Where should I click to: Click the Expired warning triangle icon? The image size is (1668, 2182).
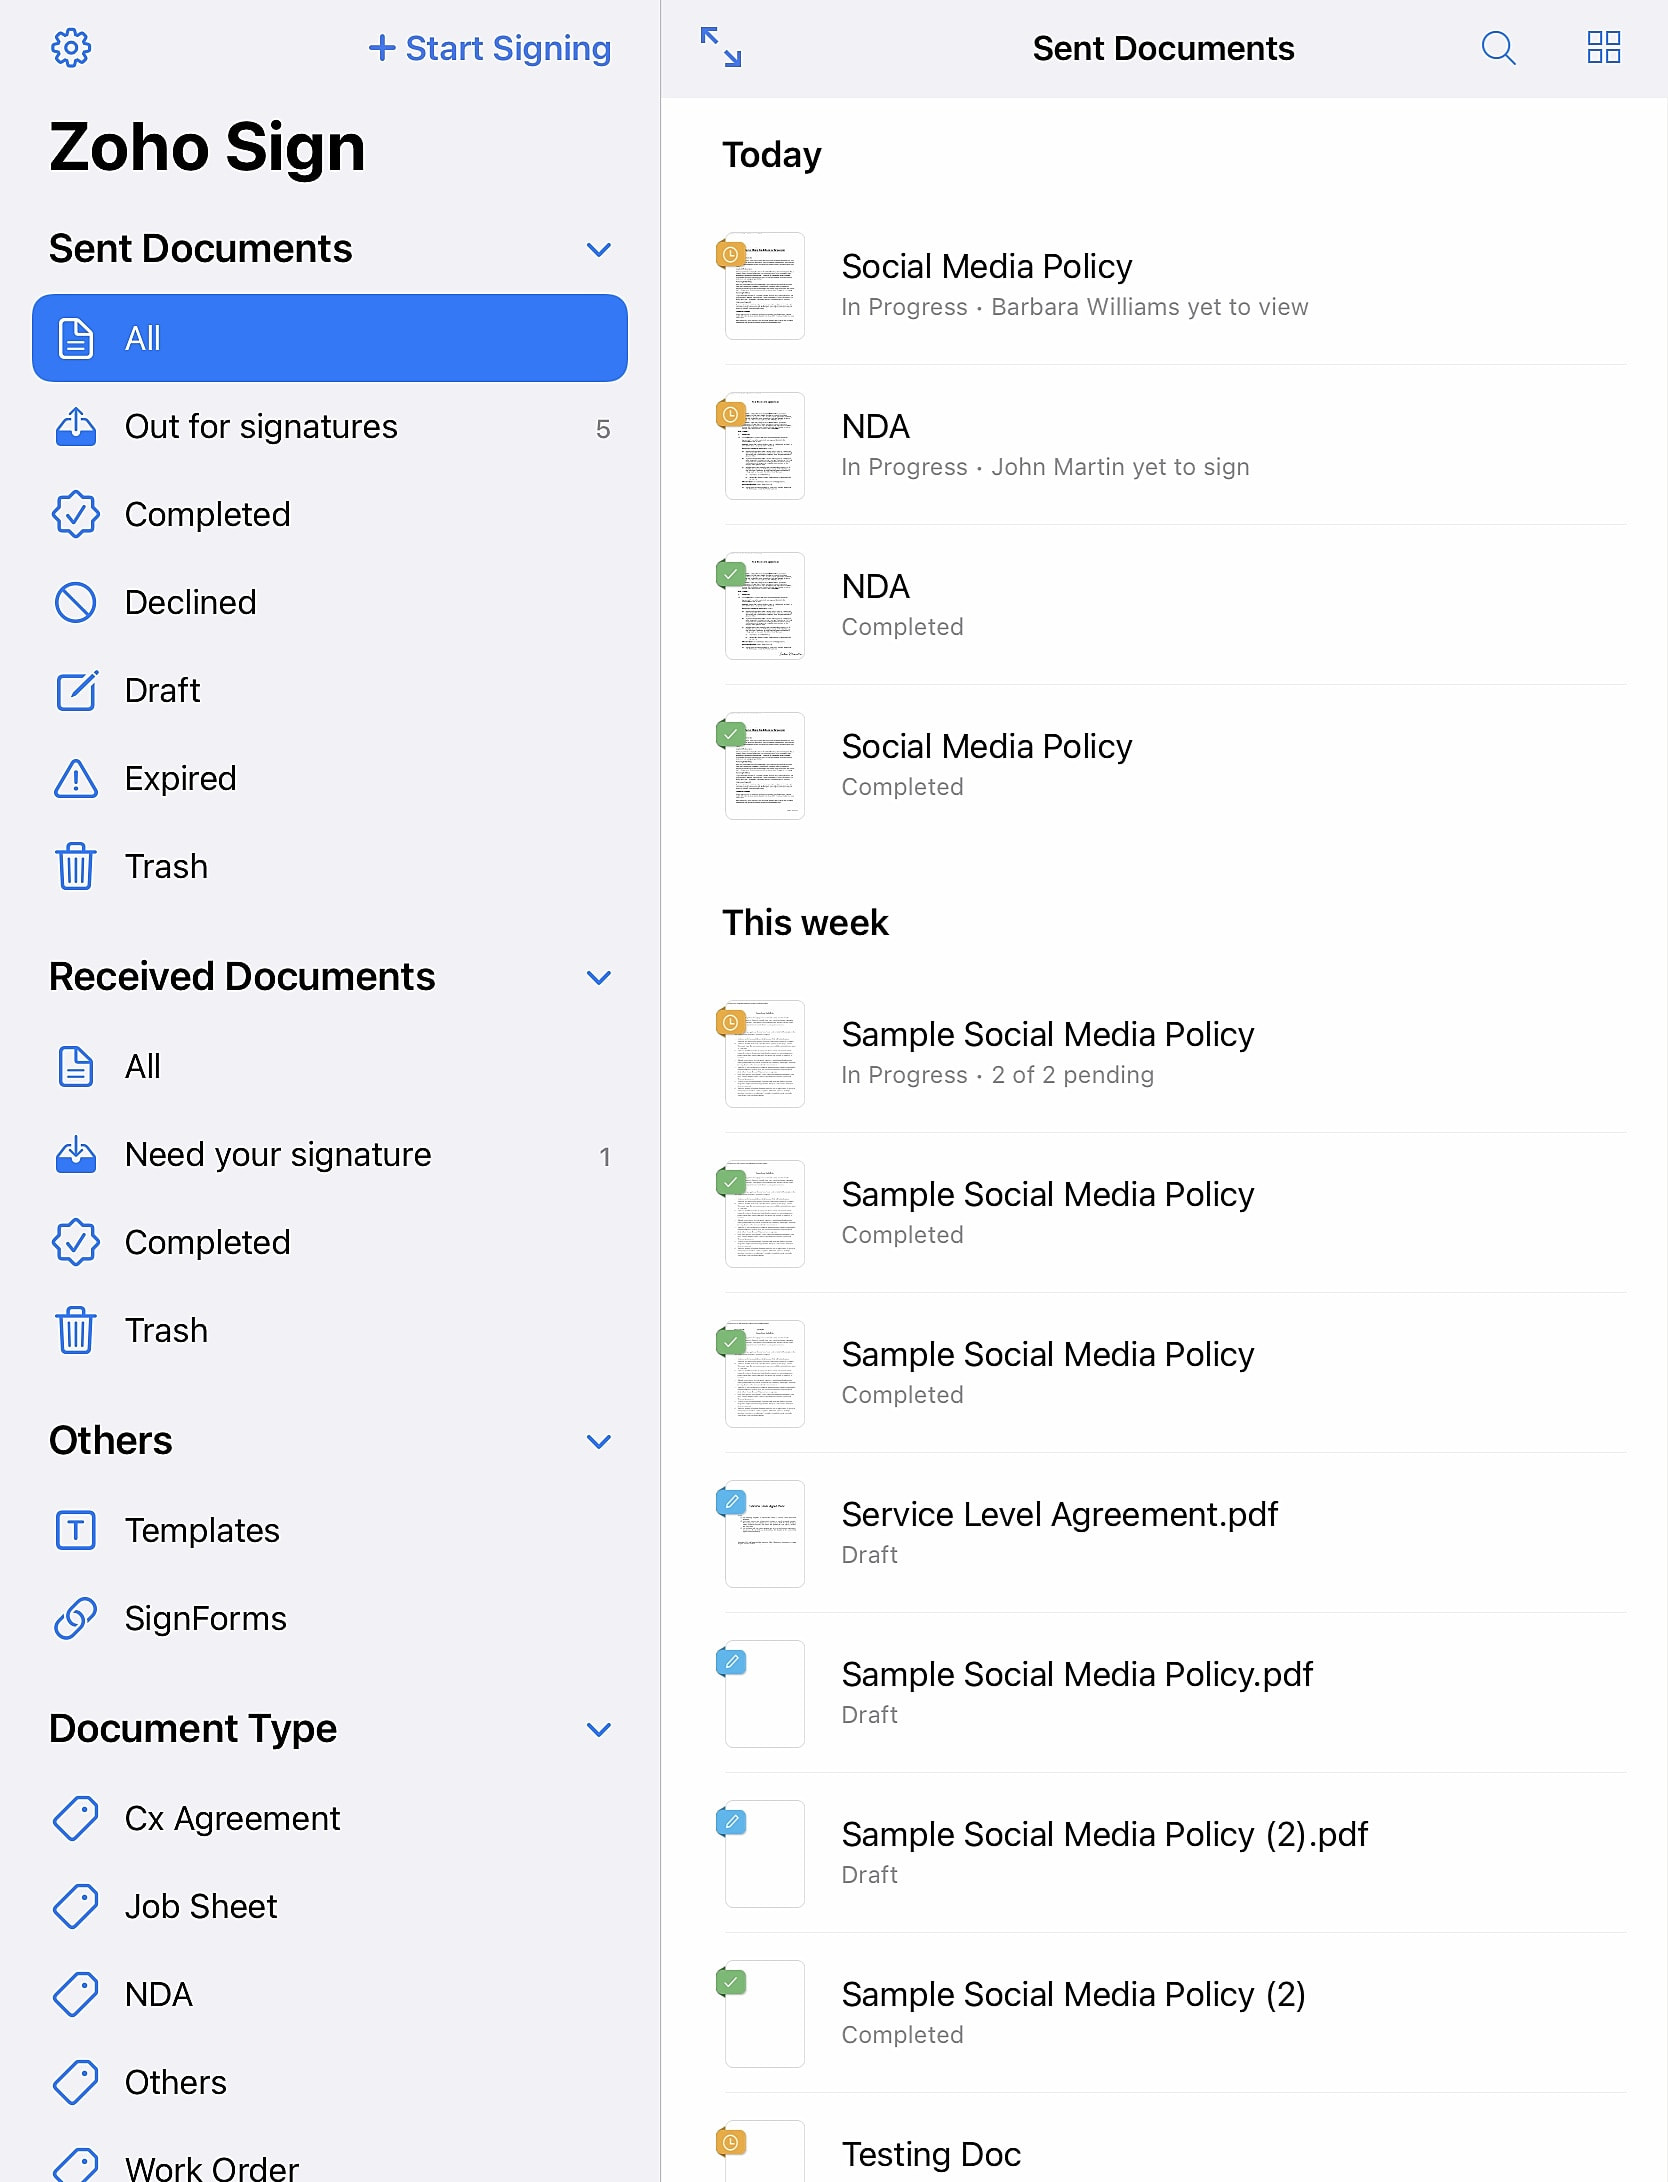[76, 779]
